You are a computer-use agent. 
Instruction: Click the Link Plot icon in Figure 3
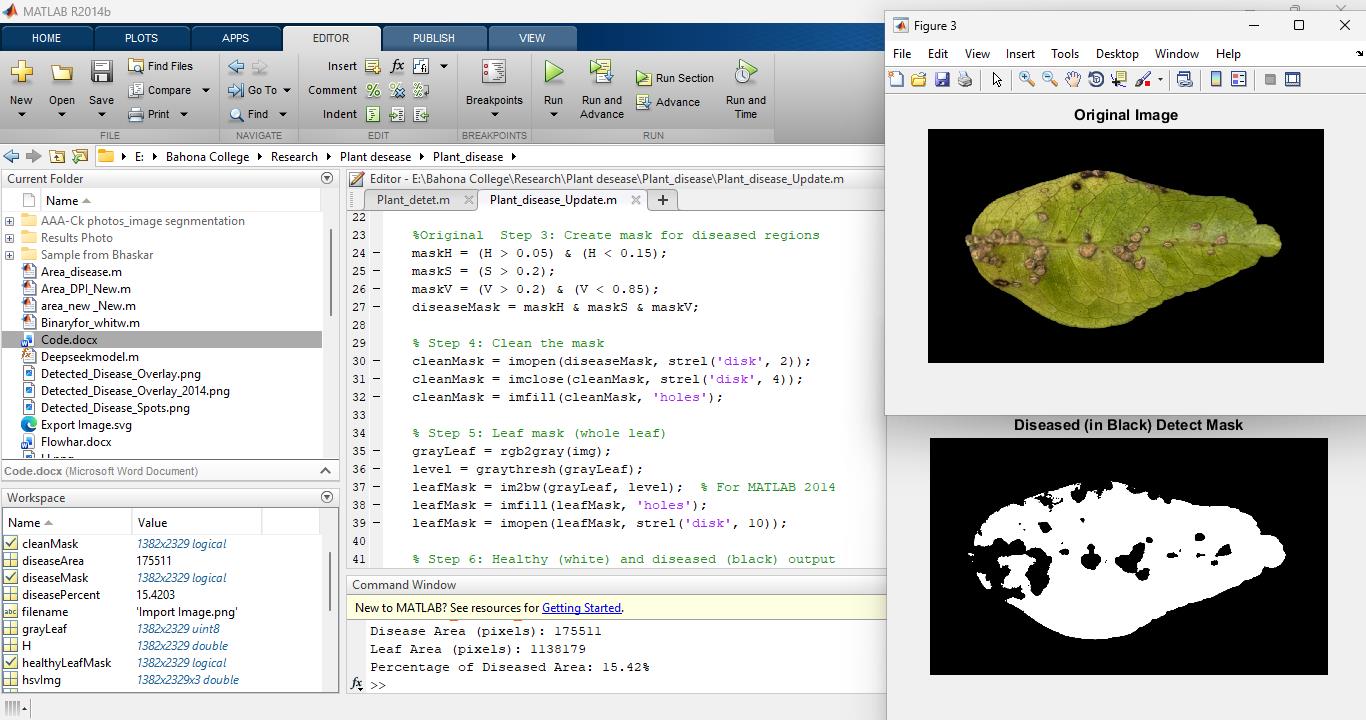point(1185,79)
